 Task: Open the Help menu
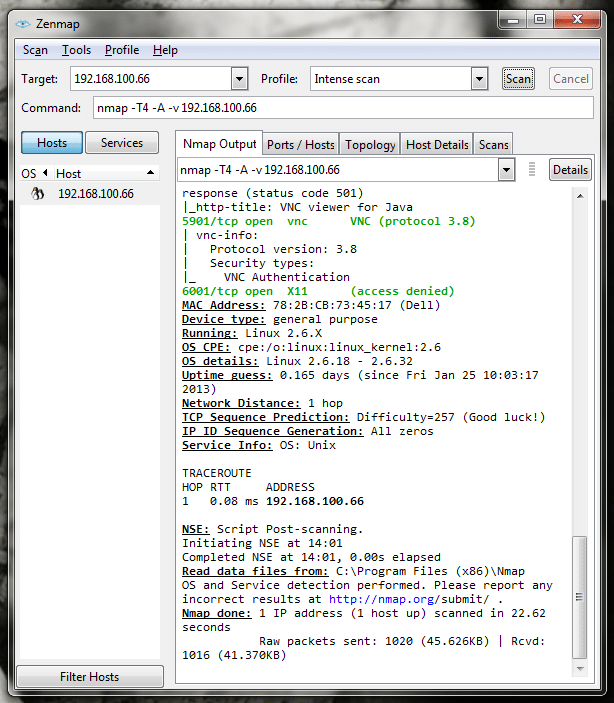tap(165, 50)
